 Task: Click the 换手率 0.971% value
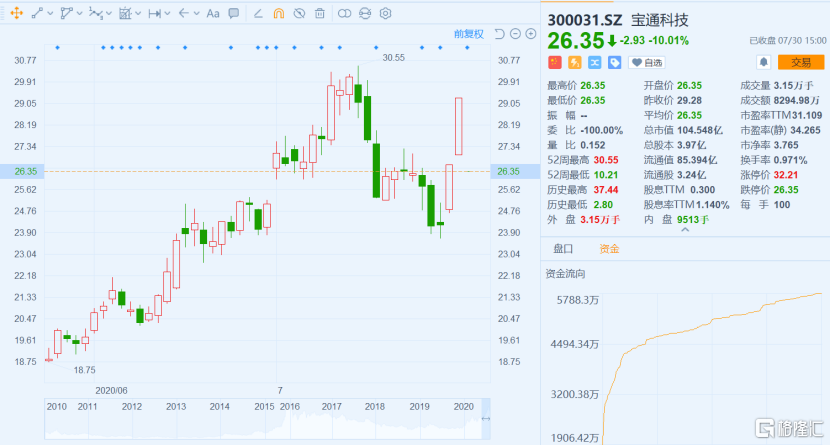click(x=790, y=160)
